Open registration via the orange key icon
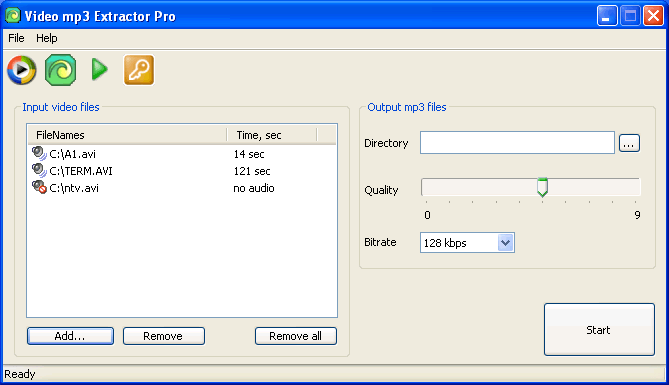669x385 pixels. tap(139, 70)
